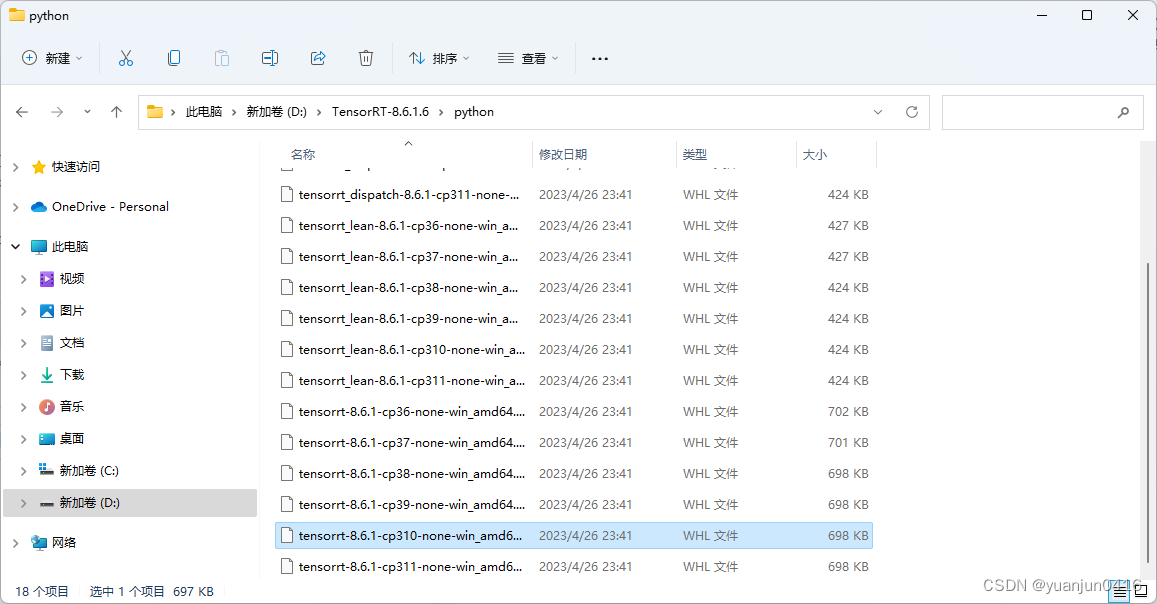Open the 查看 view dropdown

click(528, 58)
